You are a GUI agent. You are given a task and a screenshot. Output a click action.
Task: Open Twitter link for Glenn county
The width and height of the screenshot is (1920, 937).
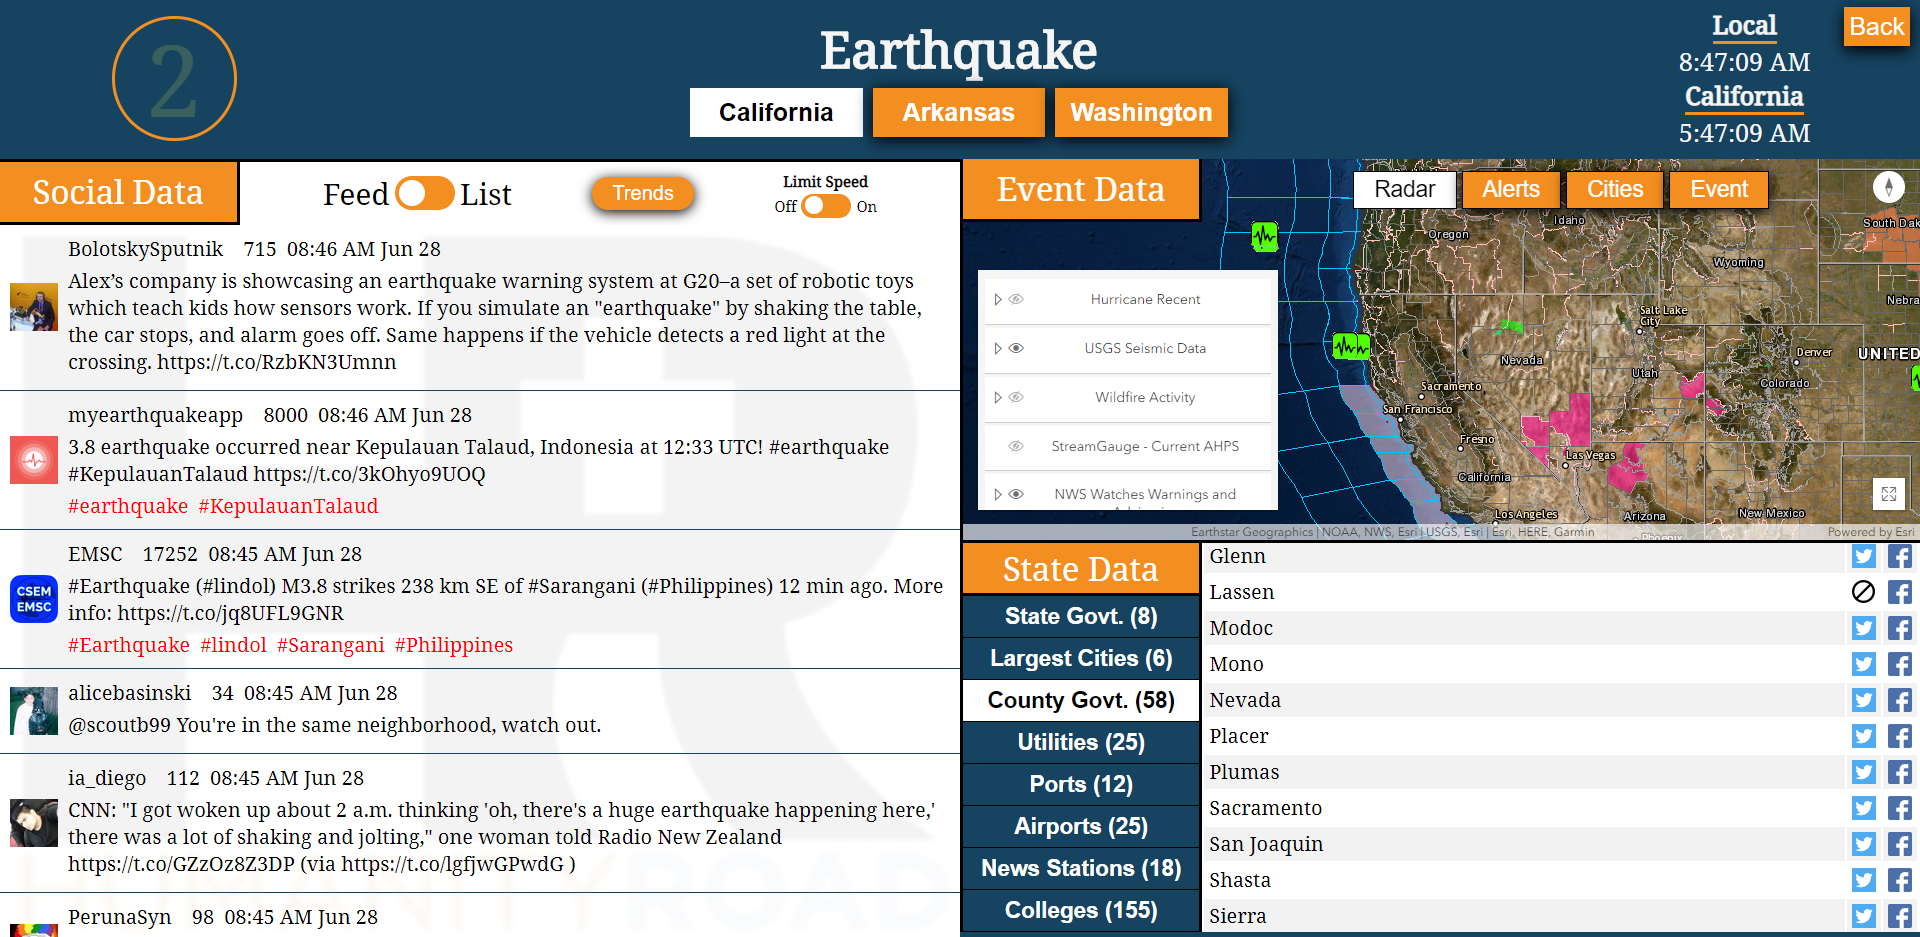coord(1863,556)
